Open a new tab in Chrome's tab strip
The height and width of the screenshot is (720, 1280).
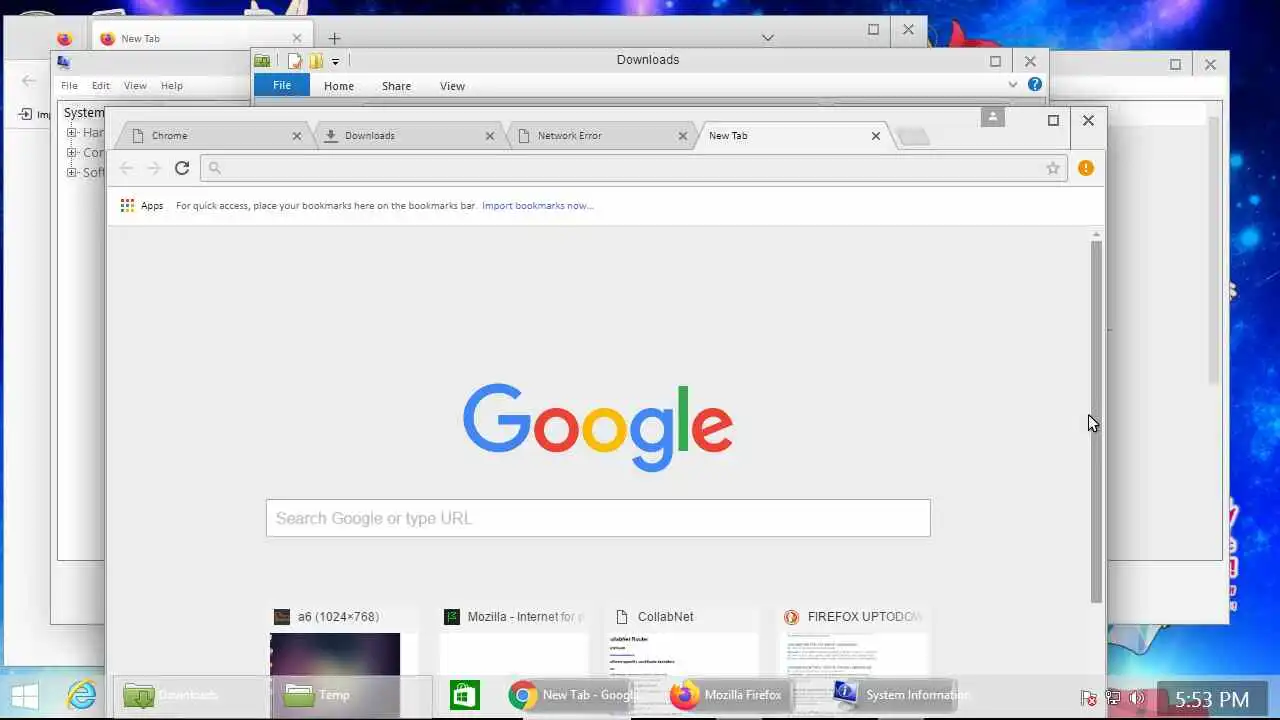[913, 137]
